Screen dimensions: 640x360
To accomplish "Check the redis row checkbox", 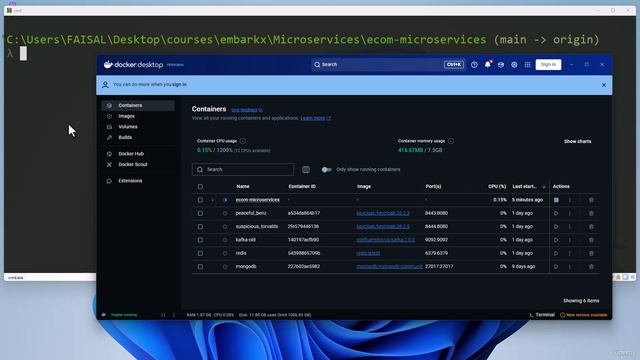I will pyautogui.click(x=200, y=253).
